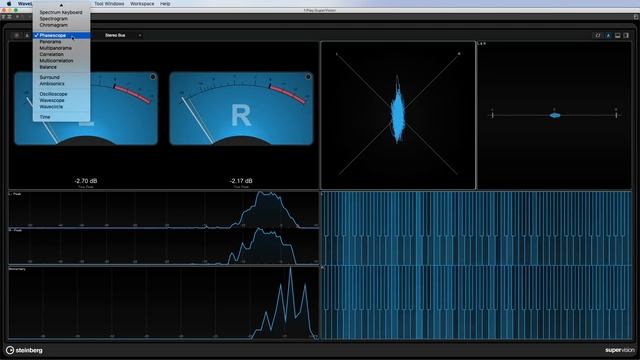Viewport: 640px width, 360px height.
Task: Open the Stereo Bus channel dropdown
Action: pyautogui.click(x=122, y=36)
